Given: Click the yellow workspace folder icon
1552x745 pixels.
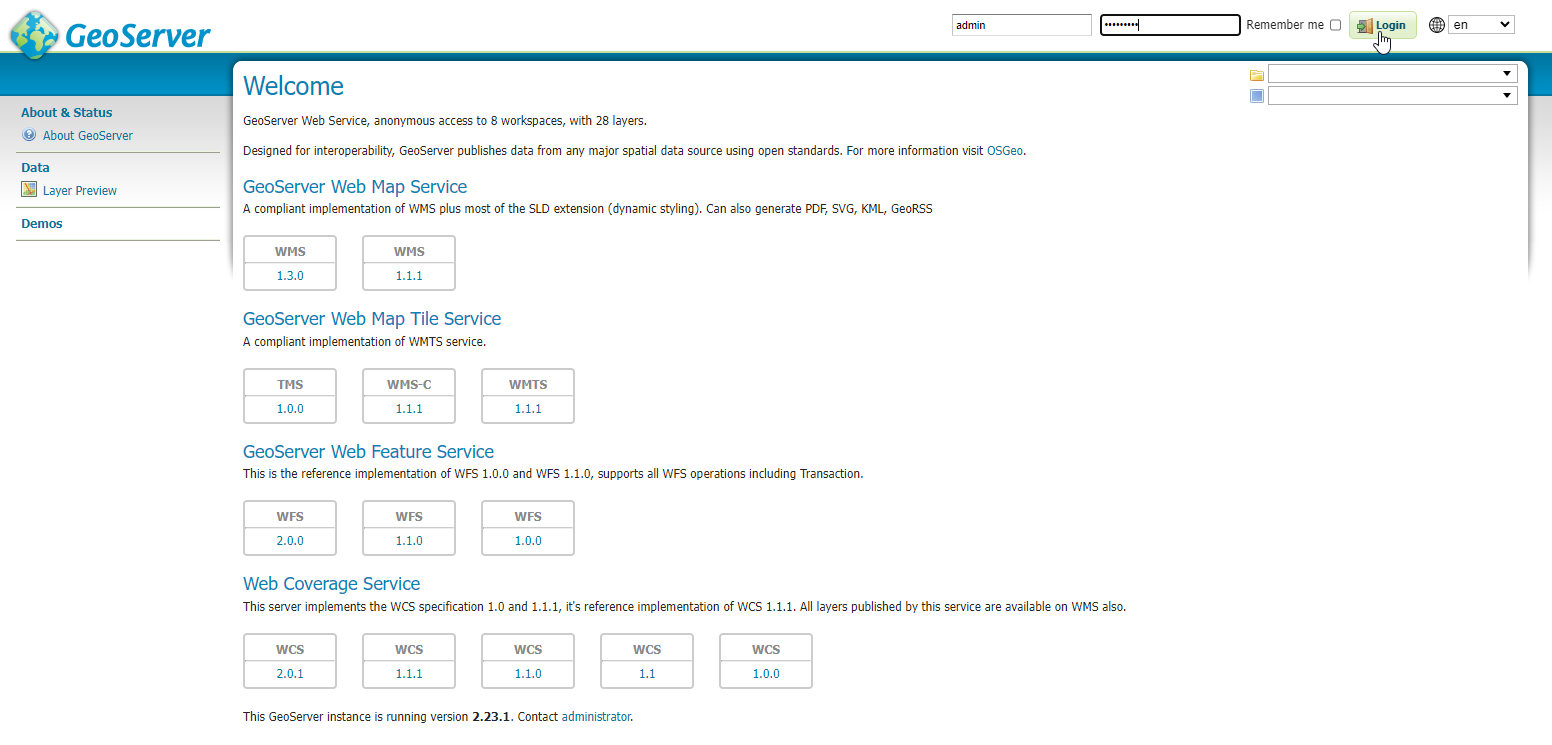Looking at the screenshot, I should point(1257,74).
